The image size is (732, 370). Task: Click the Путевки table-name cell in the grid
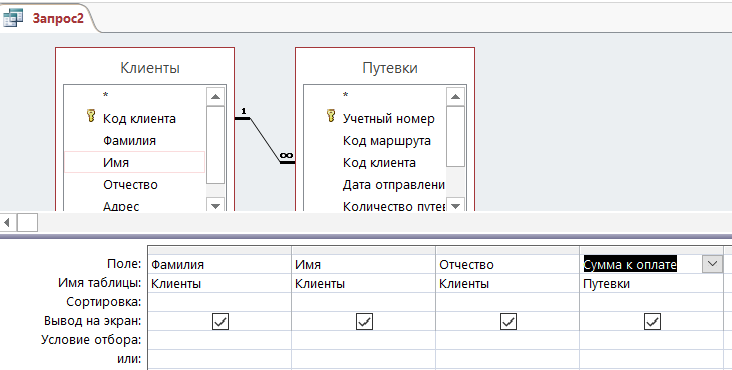[652, 284]
